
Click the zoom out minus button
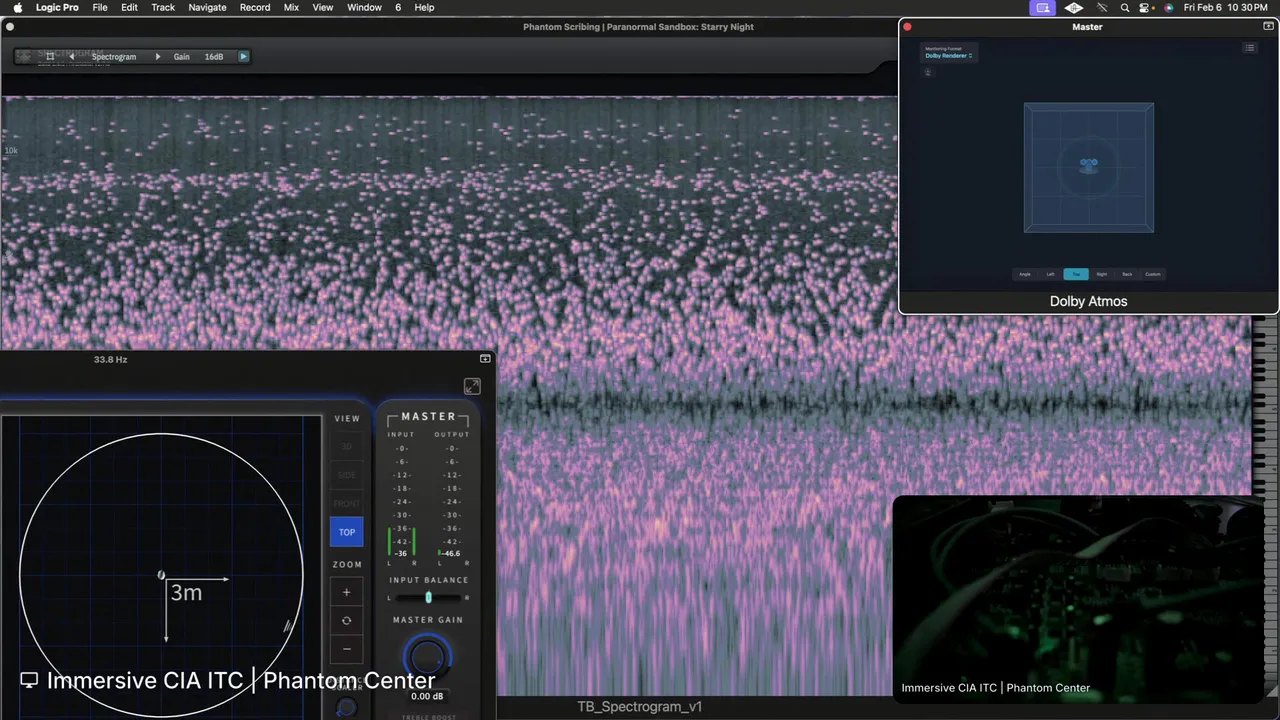pyautogui.click(x=347, y=649)
